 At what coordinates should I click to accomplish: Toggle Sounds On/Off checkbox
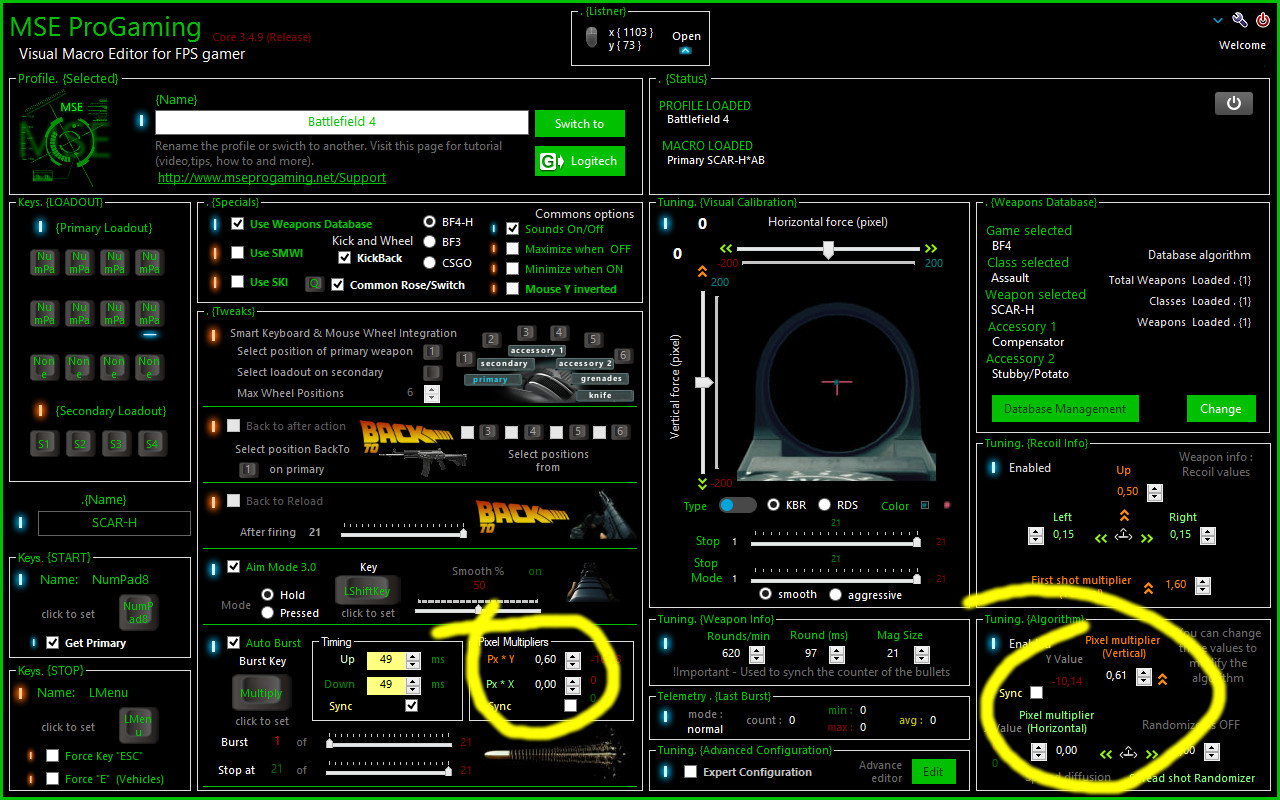pyautogui.click(x=513, y=229)
